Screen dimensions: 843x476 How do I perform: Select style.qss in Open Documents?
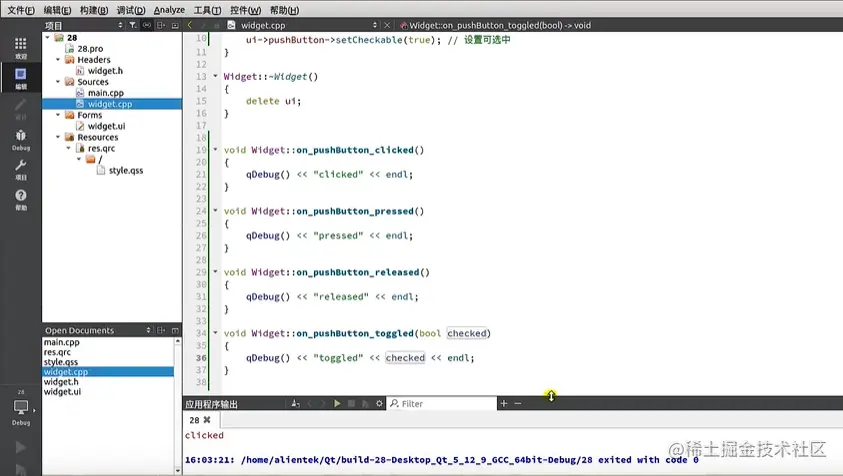pyautogui.click(x=60, y=362)
